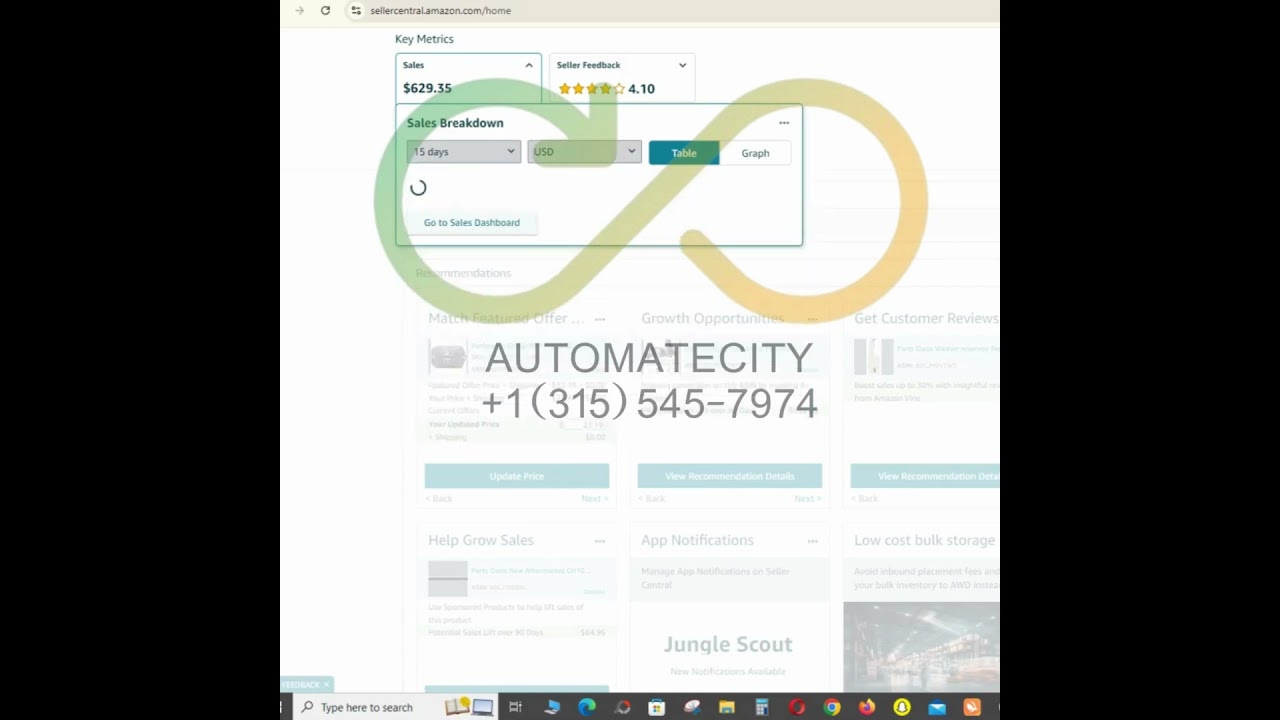This screenshot has height=720, width=1280.
Task: Open Sales Breakdown three-dot options menu
Action: coord(784,123)
